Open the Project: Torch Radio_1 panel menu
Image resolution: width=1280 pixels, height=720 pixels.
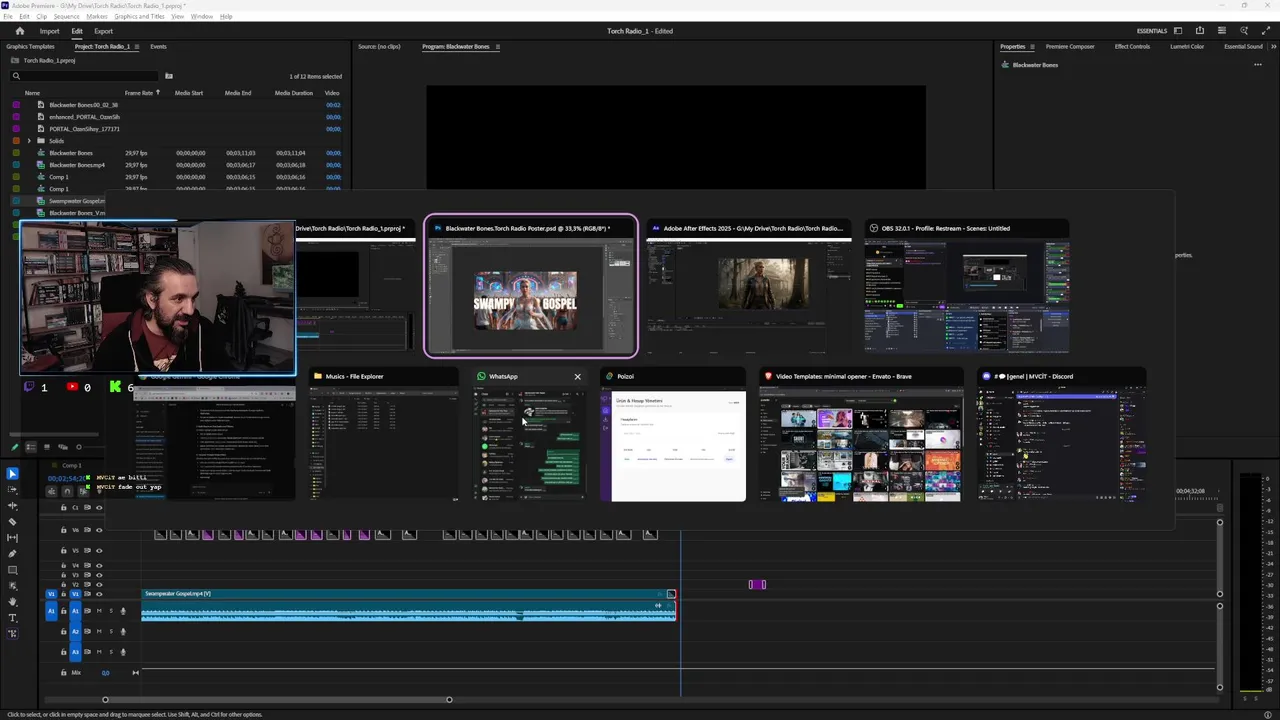[137, 46]
